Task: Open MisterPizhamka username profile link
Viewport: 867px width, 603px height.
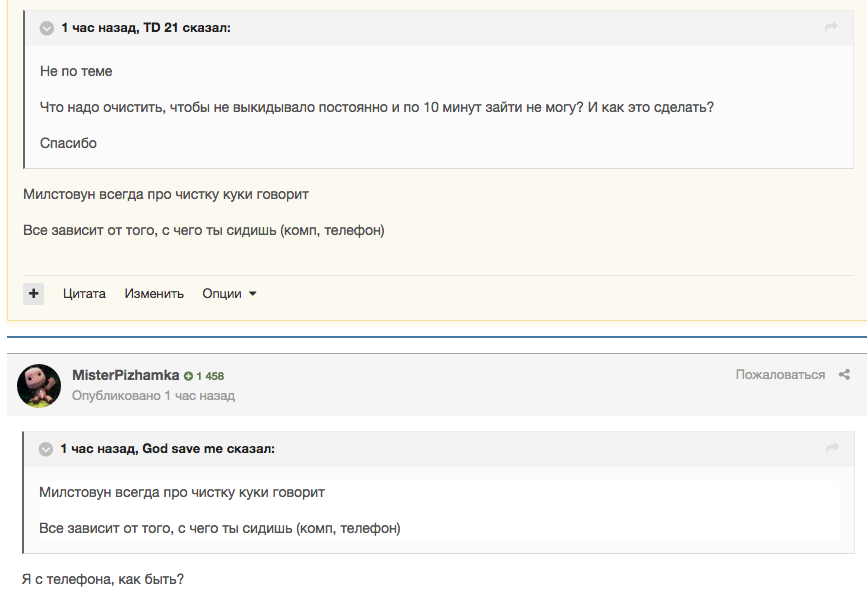Action: tap(126, 375)
